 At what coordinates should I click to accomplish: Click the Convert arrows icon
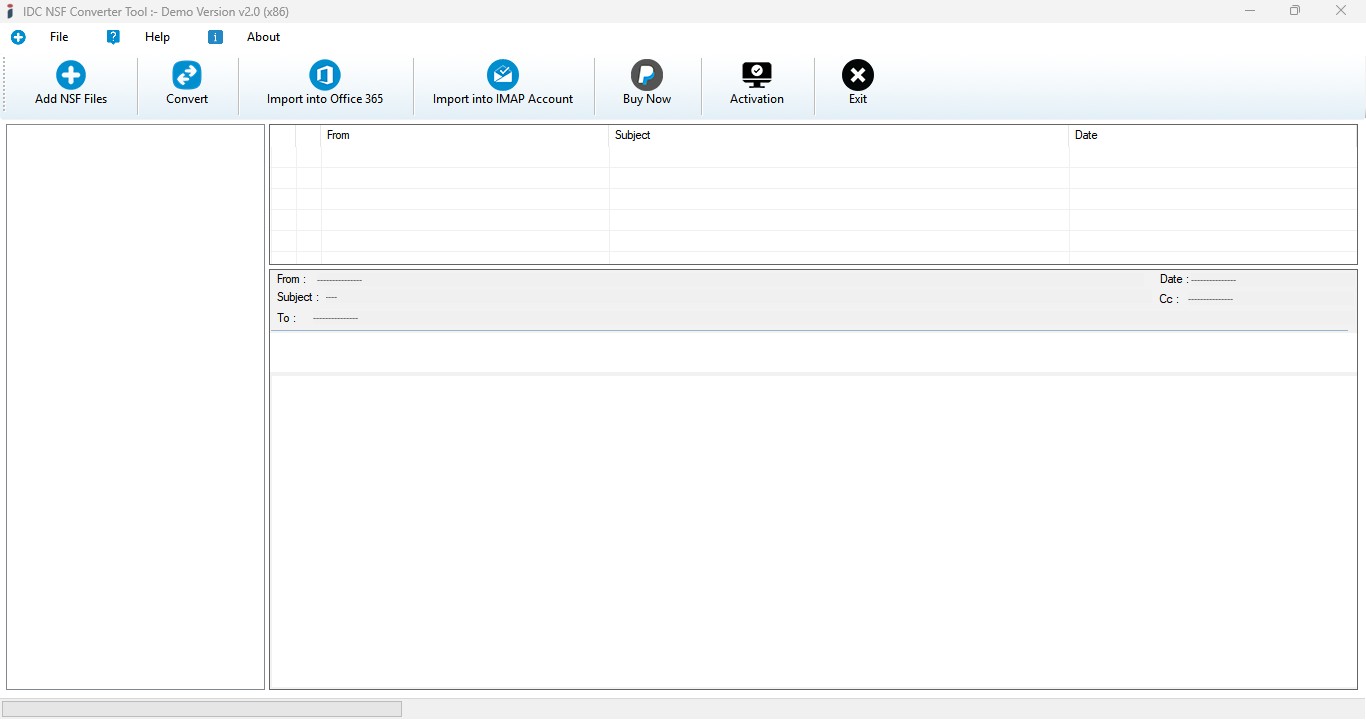(x=187, y=75)
